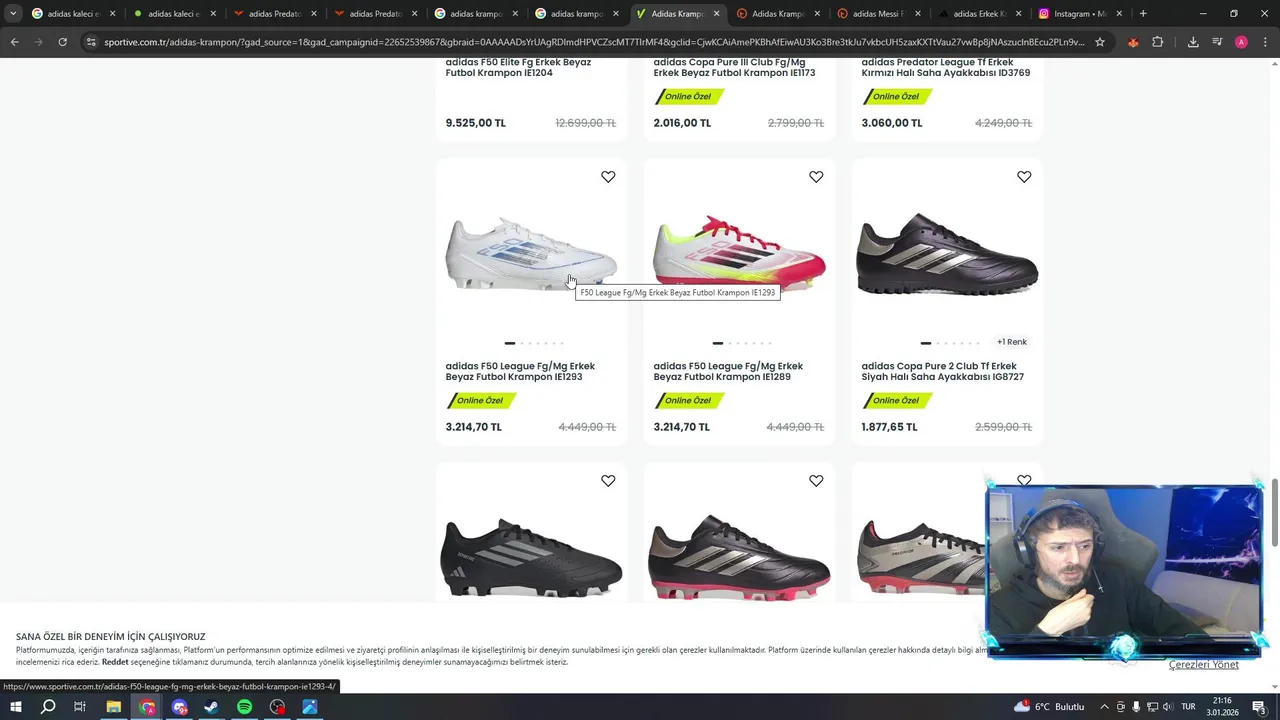
Task: Open the media controls icon
Action: click(1217, 42)
